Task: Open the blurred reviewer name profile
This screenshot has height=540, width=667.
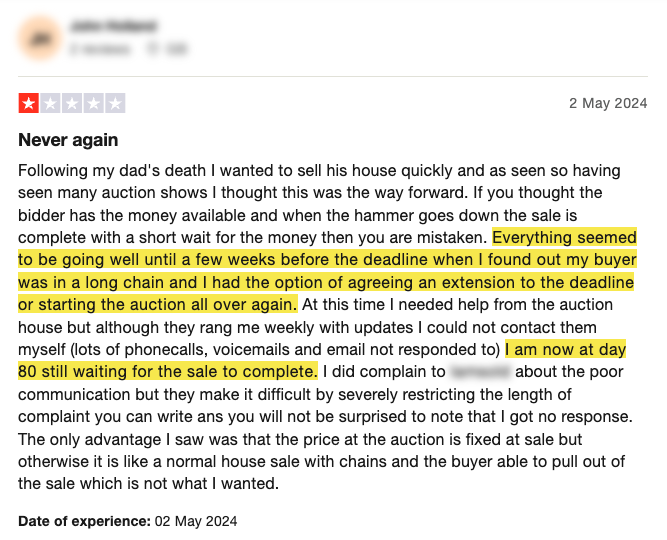Action: (x=113, y=25)
